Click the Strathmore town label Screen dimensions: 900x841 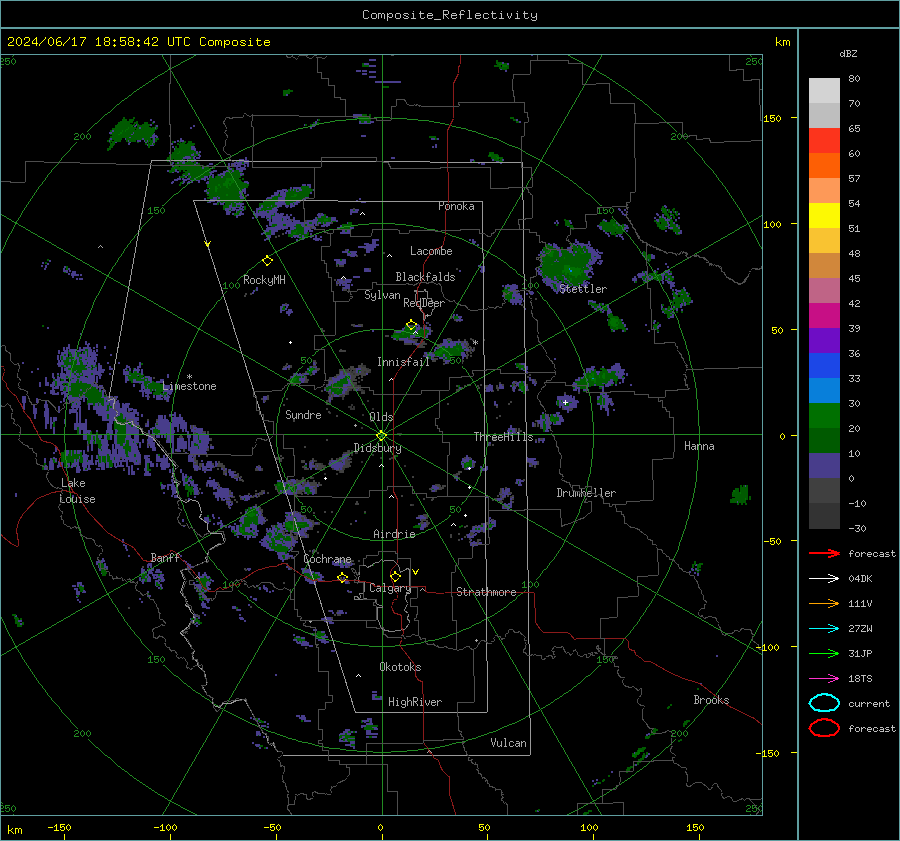(x=486, y=592)
